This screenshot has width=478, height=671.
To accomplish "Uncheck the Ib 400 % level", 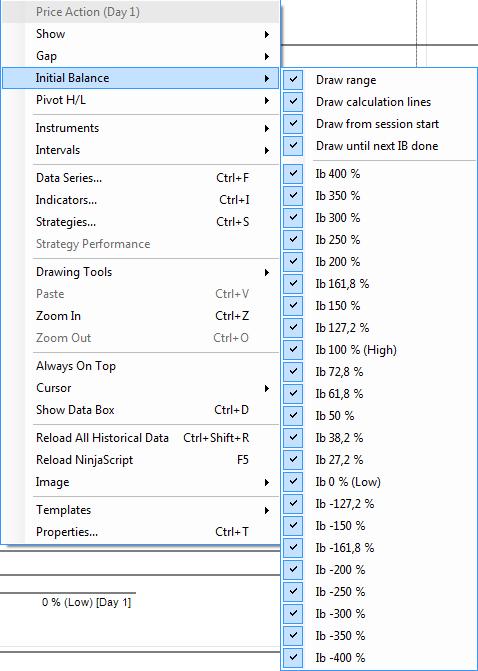I will pos(379,174).
